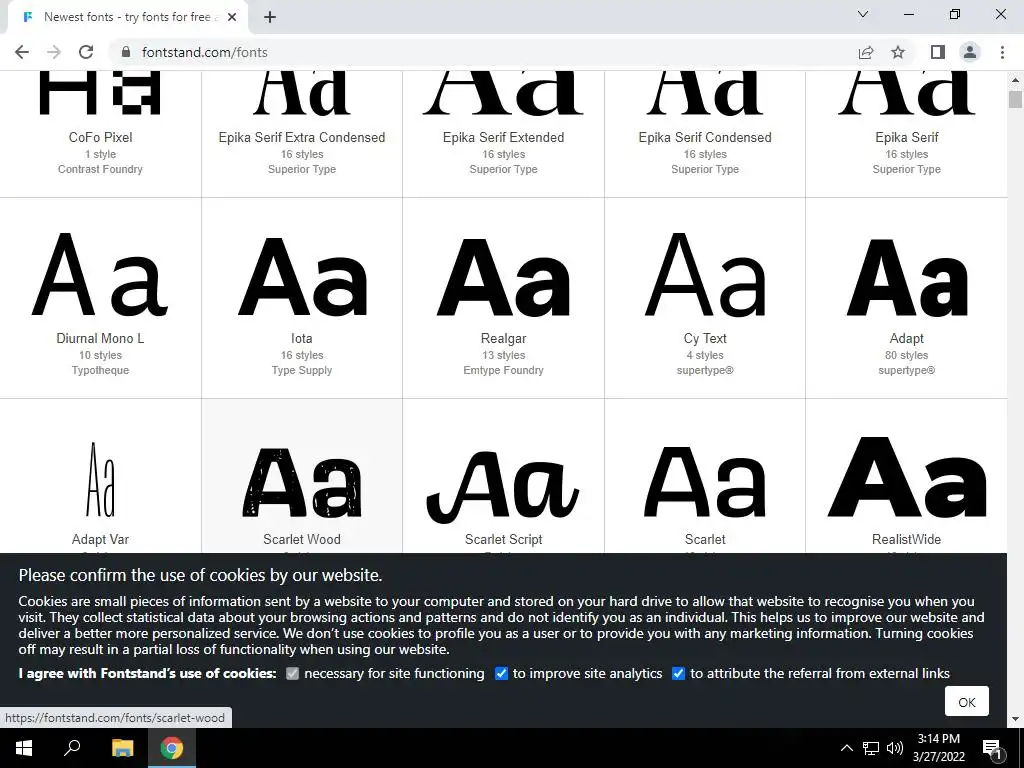The height and width of the screenshot is (768, 1024).
Task: Reload the Fontstand page
Action: pyautogui.click(x=86, y=52)
